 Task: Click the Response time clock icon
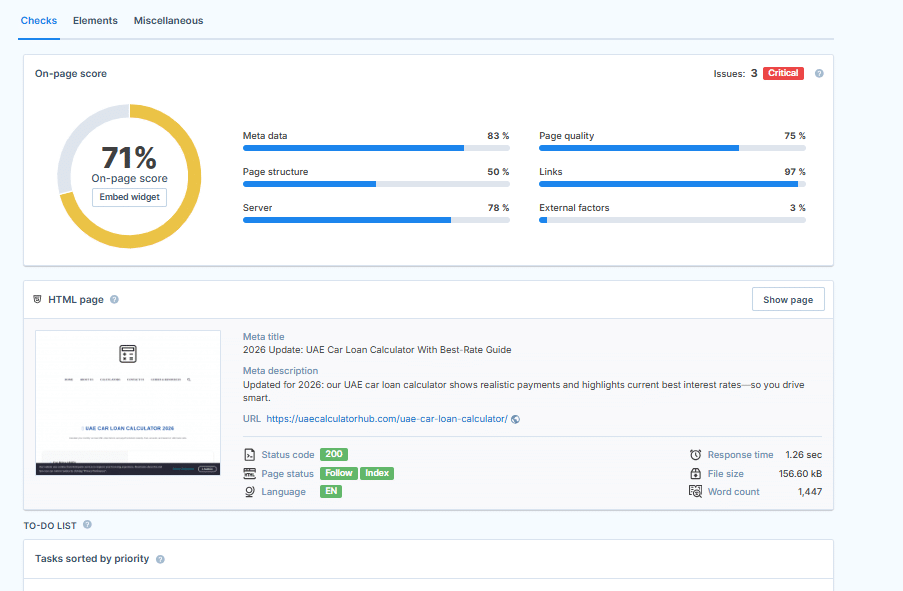[x=693, y=454]
